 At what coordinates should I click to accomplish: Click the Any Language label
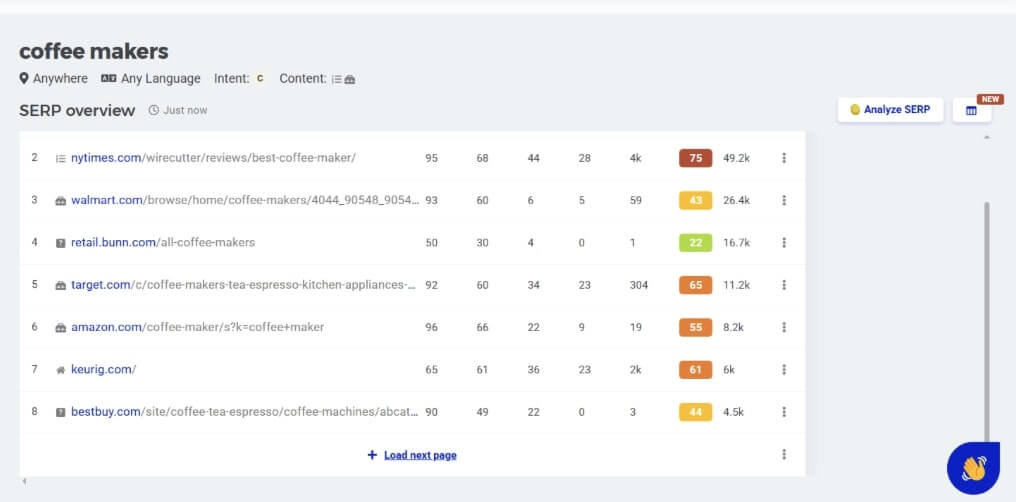click(161, 78)
